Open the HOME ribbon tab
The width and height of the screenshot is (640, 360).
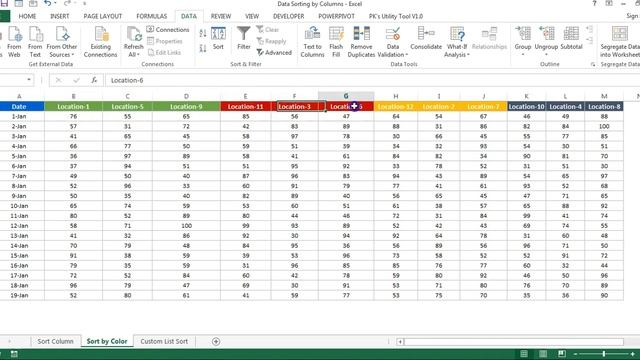coord(27,16)
